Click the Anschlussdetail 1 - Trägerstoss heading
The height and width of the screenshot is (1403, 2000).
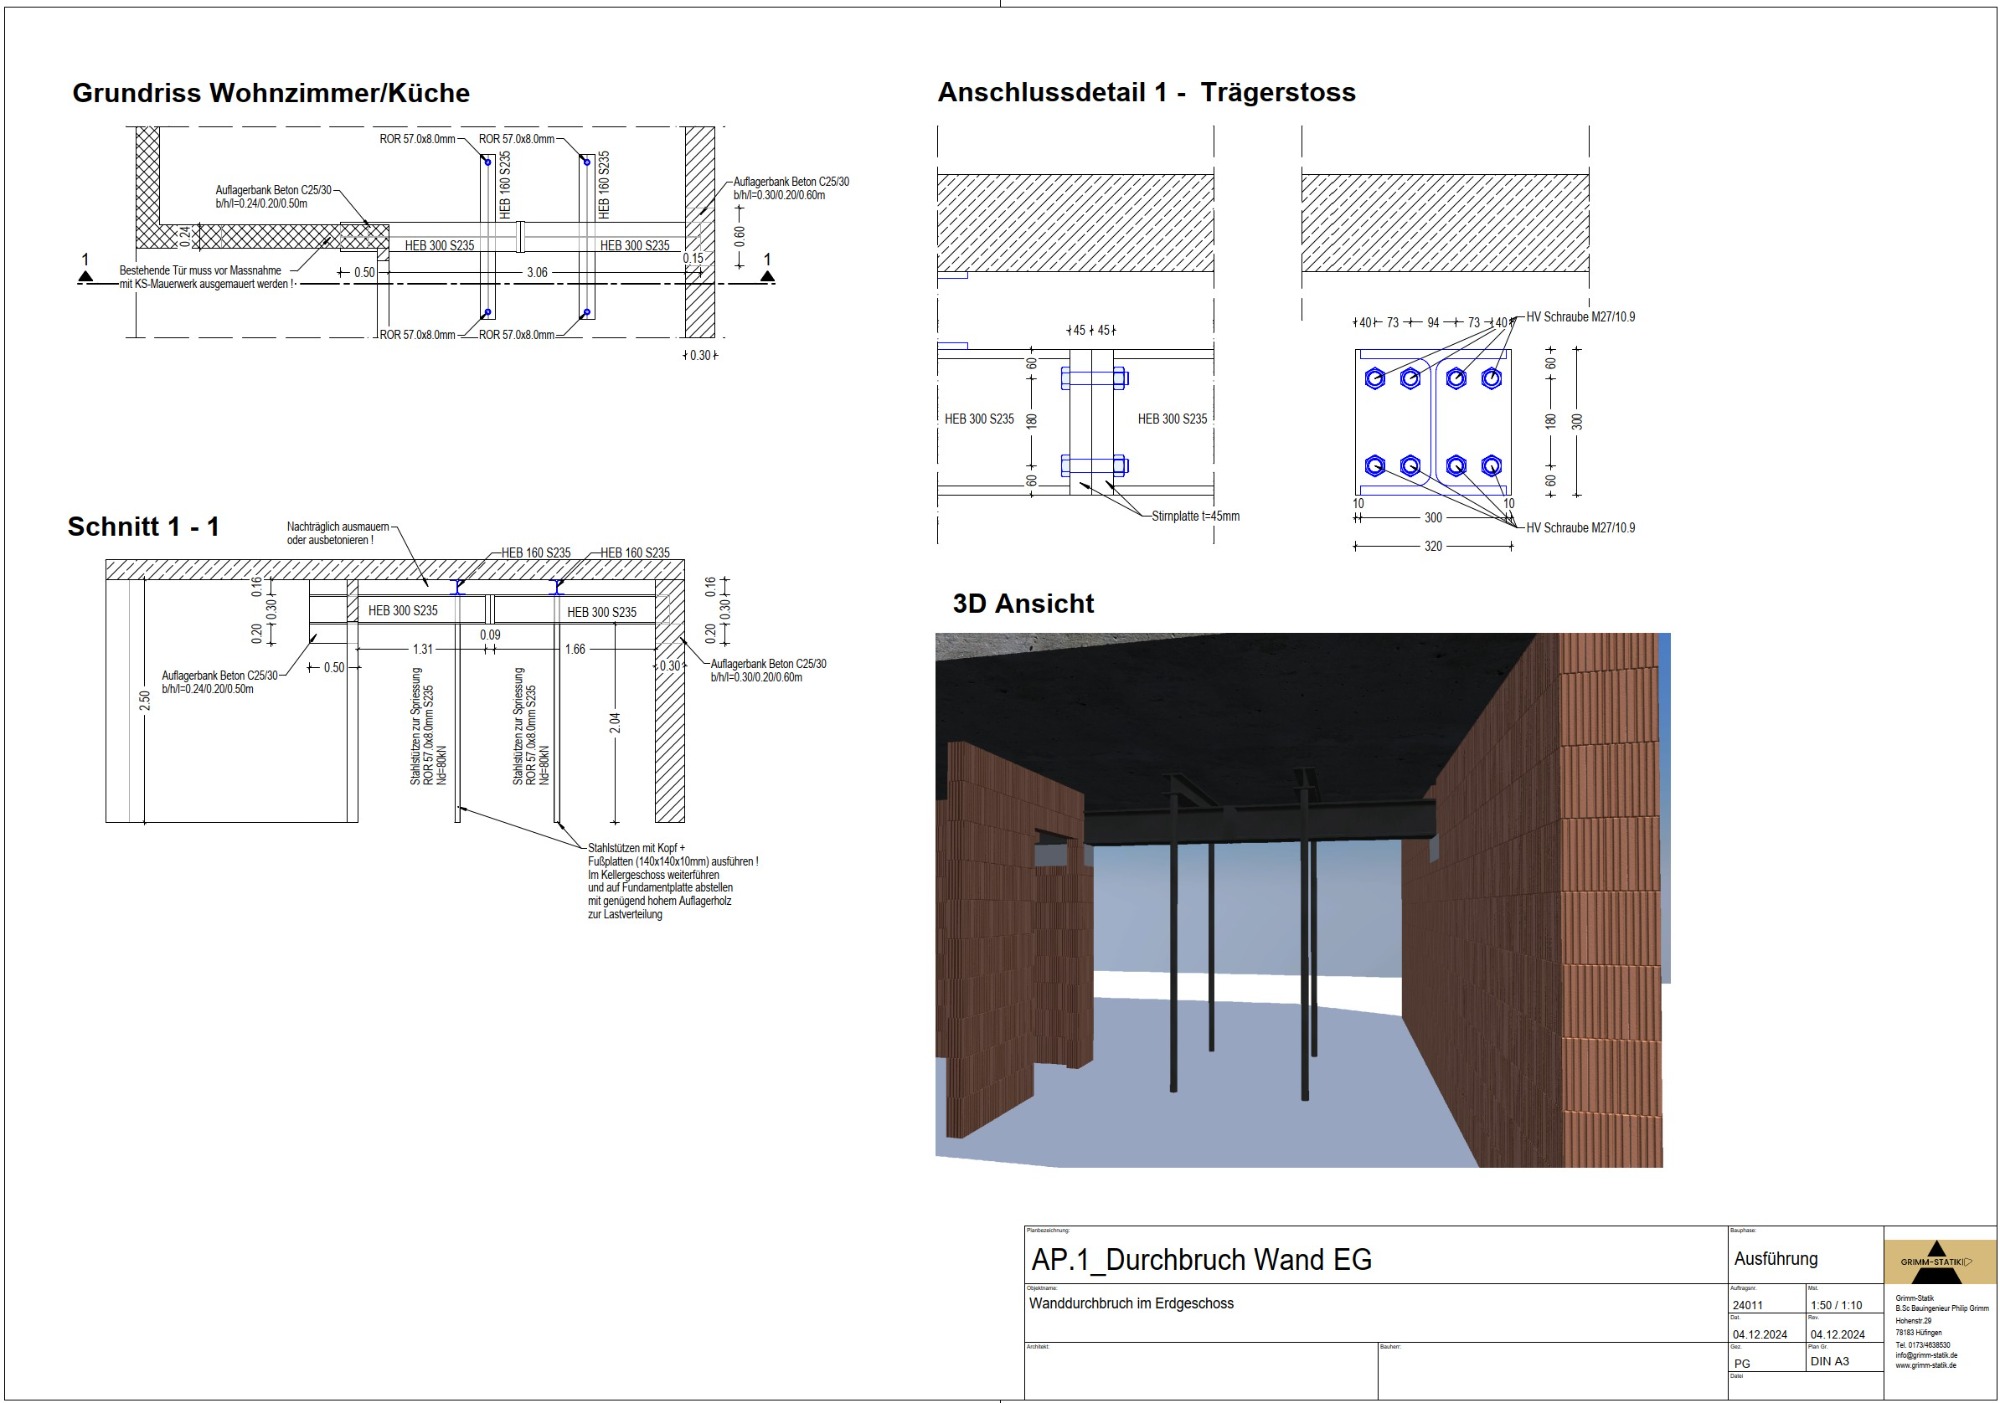(x=1146, y=92)
